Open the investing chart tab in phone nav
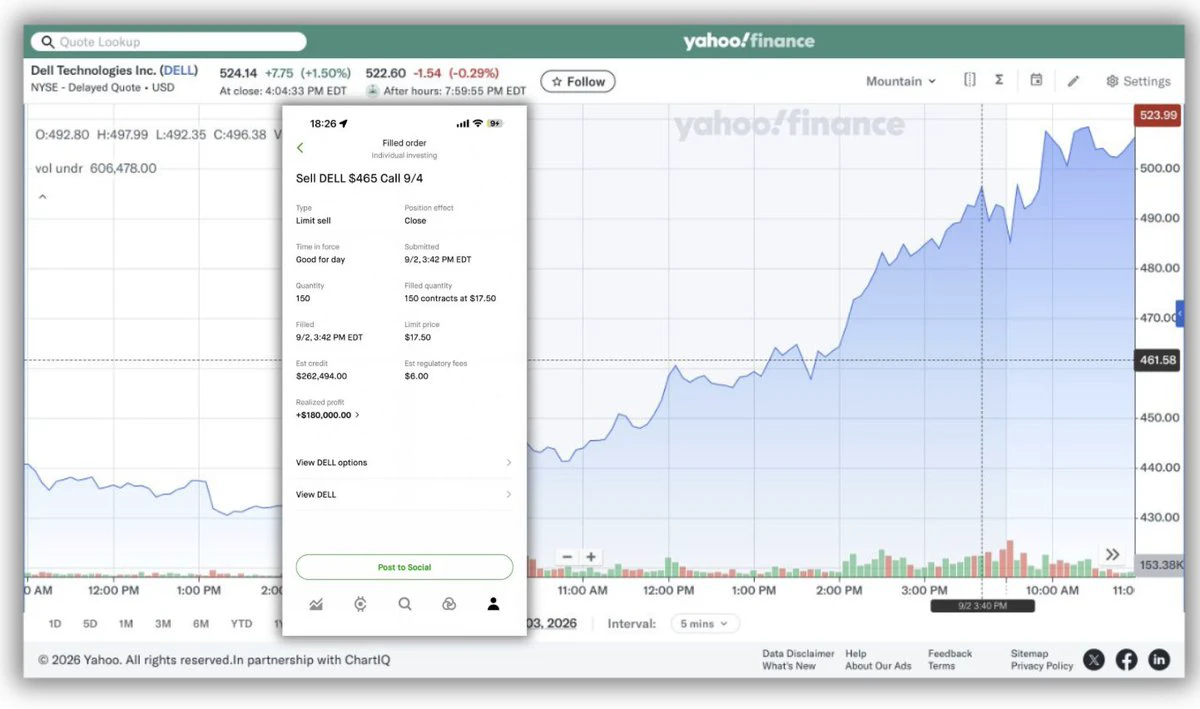The width and height of the screenshot is (1200, 709). tap(316, 604)
